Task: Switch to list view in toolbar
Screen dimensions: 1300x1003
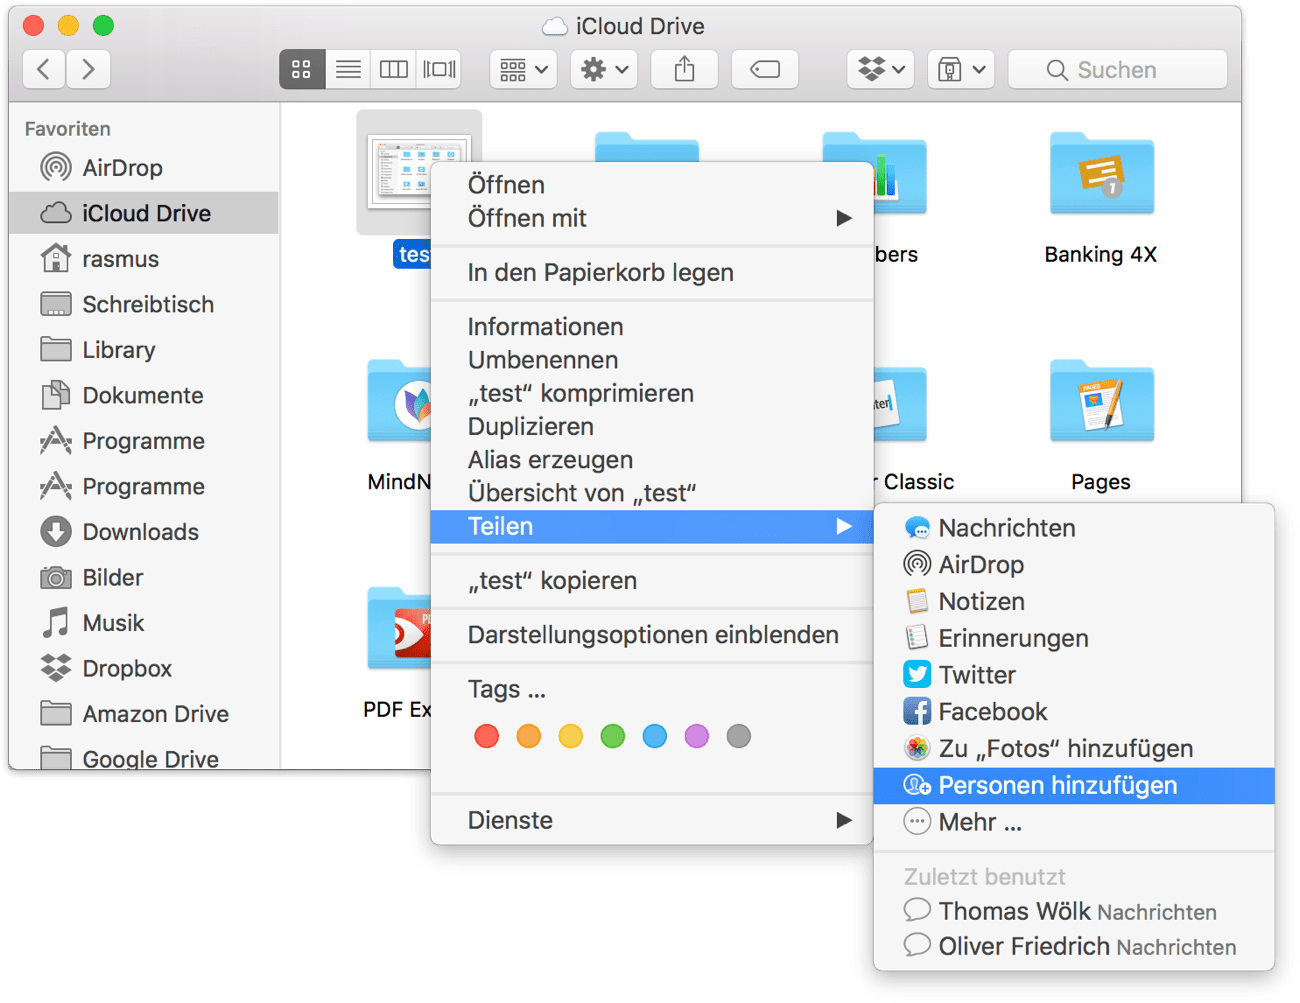Action: 348,69
